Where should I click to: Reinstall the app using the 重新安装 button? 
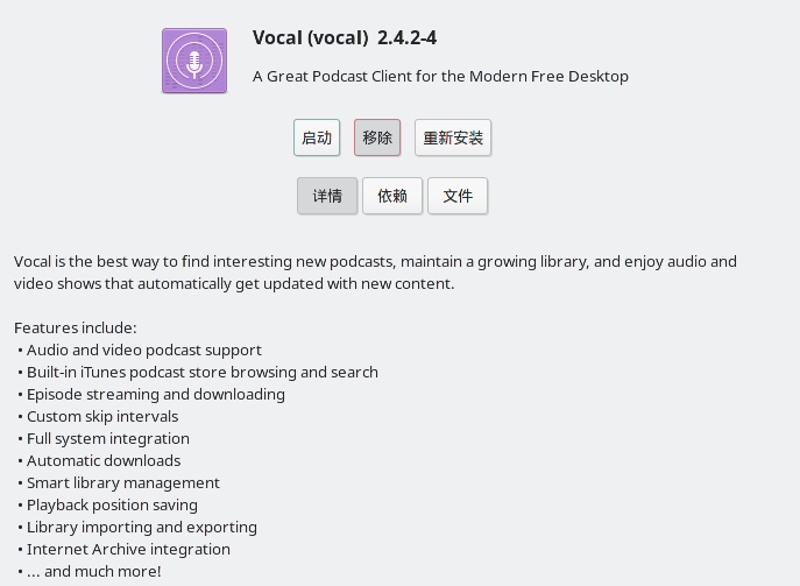pyautogui.click(x=453, y=138)
